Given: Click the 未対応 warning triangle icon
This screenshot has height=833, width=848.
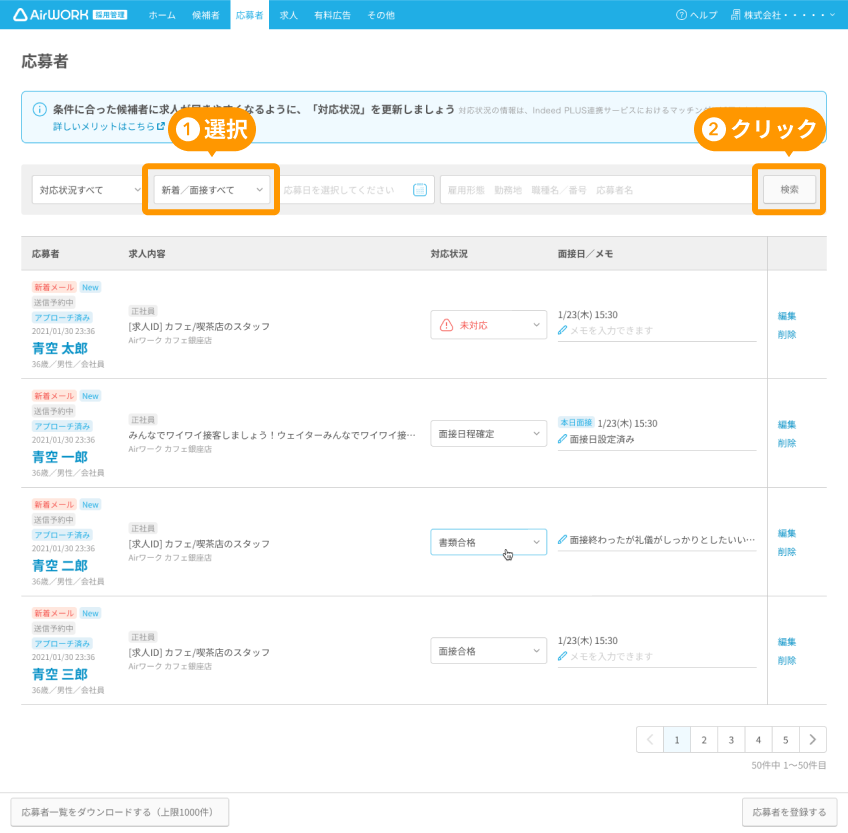Looking at the screenshot, I should click(446, 325).
